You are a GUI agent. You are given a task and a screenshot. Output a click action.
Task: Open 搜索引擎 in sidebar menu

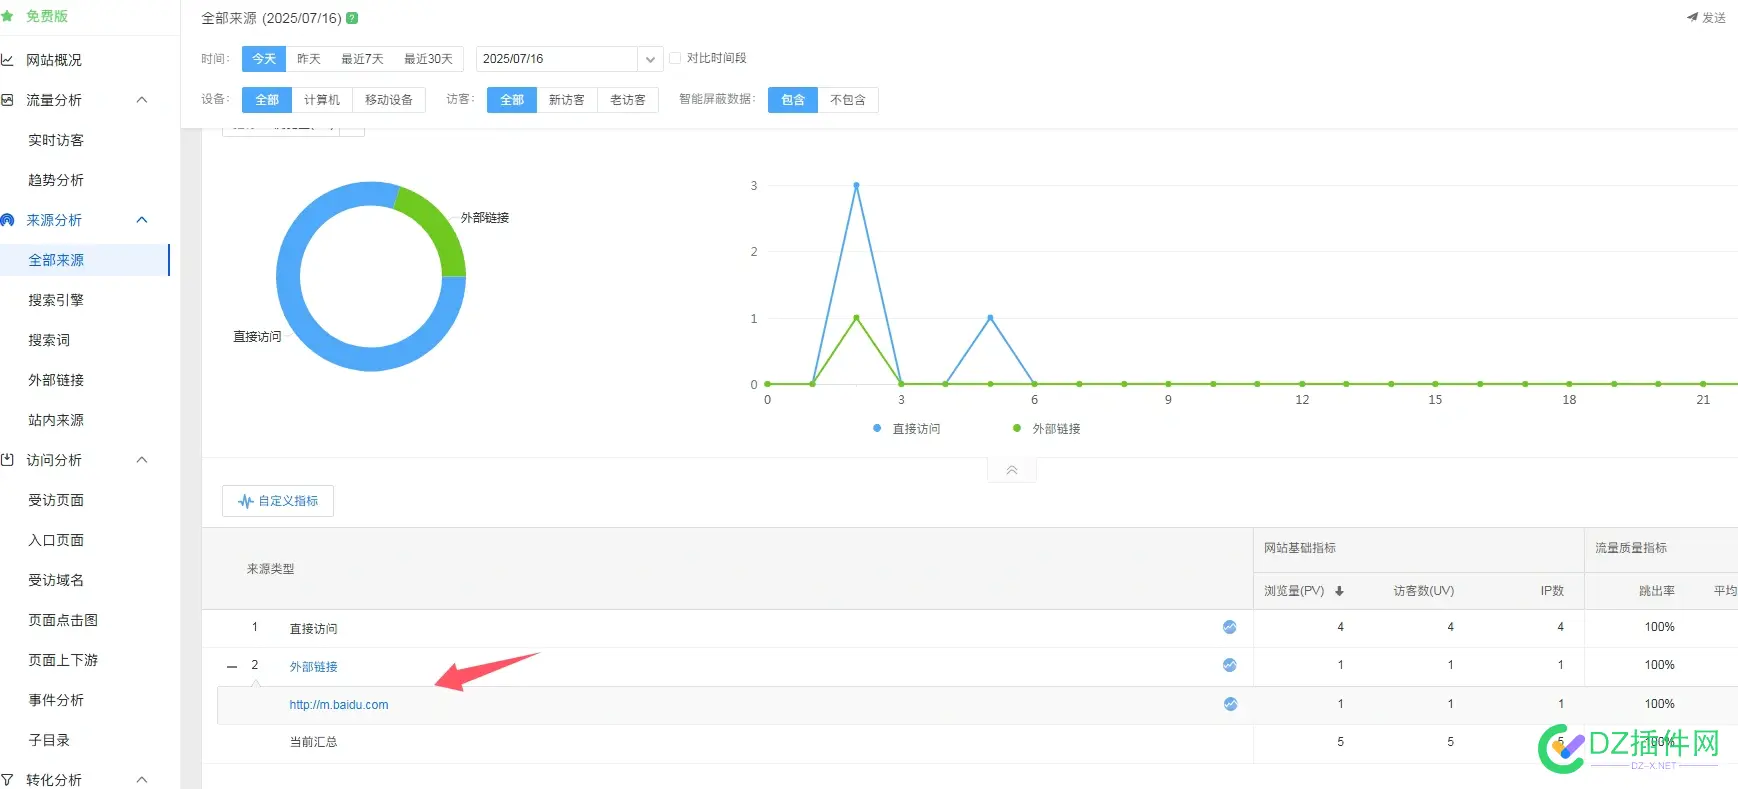pos(56,300)
